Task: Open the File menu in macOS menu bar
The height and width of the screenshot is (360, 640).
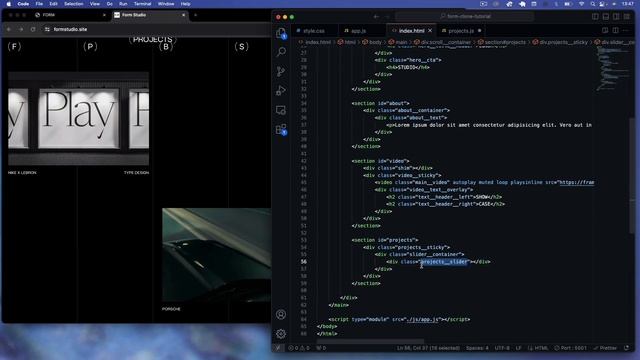Action: [x=39, y=4]
